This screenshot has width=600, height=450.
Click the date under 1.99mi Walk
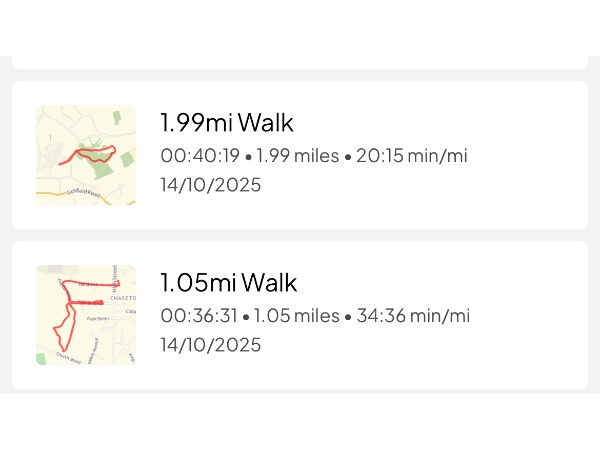(x=210, y=185)
